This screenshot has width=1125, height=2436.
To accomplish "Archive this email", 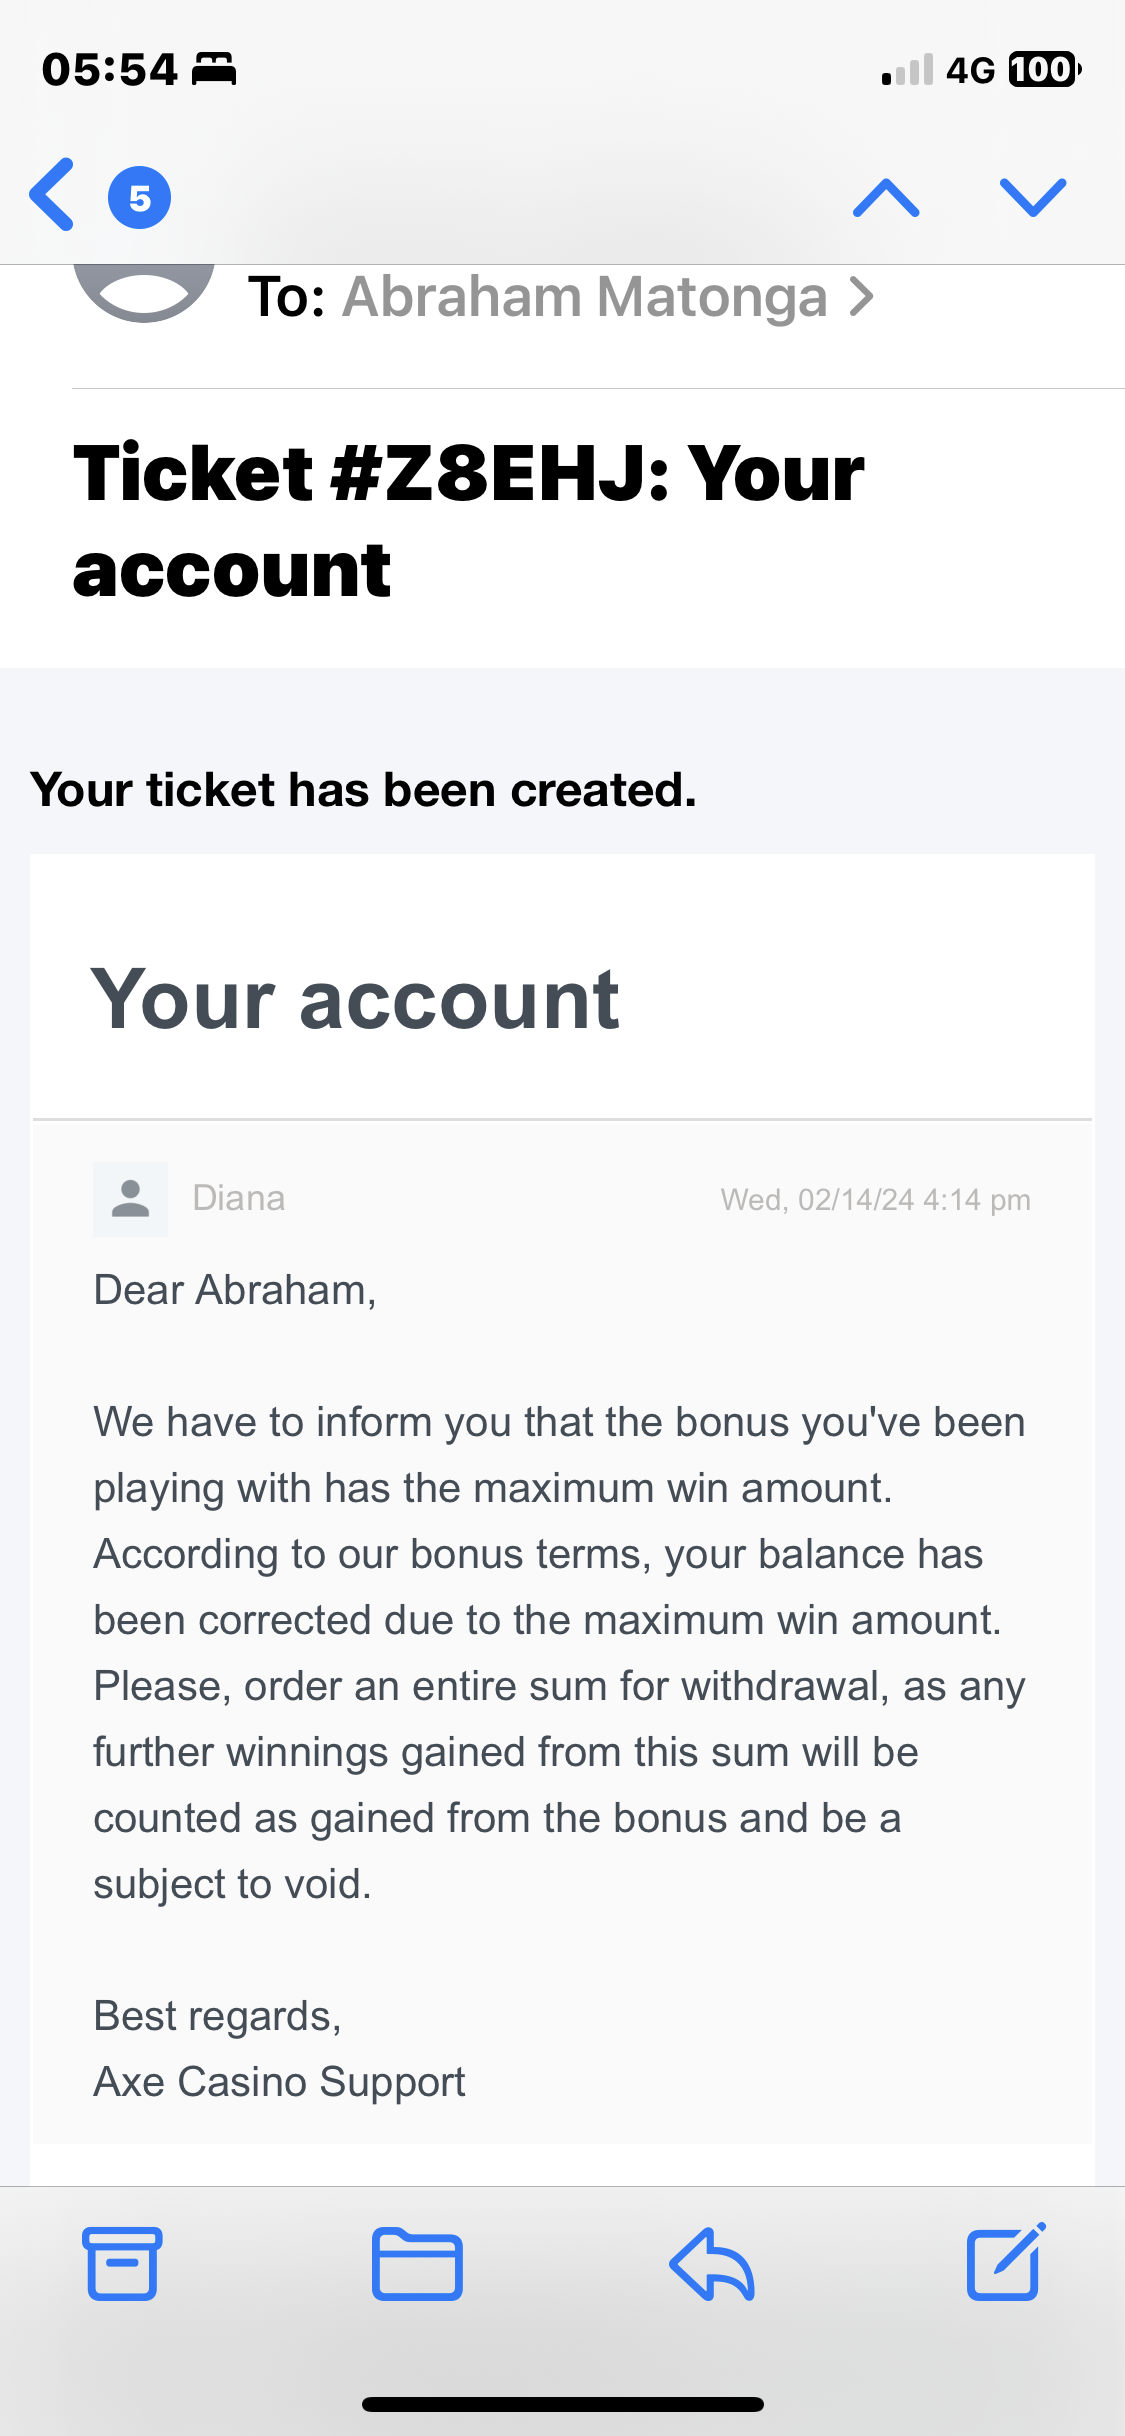I will click(x=122, y=2264).
